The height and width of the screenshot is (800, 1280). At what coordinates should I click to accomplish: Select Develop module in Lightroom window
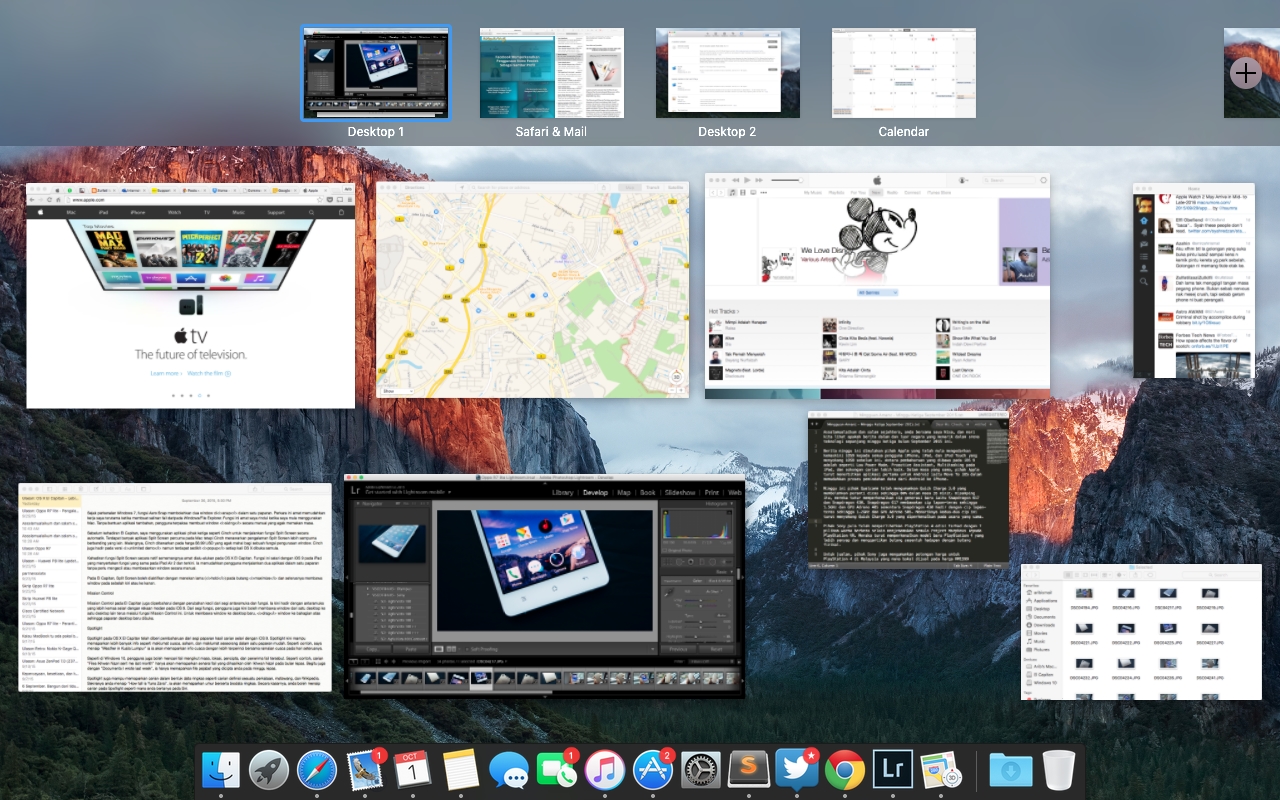tap(596, 493)
